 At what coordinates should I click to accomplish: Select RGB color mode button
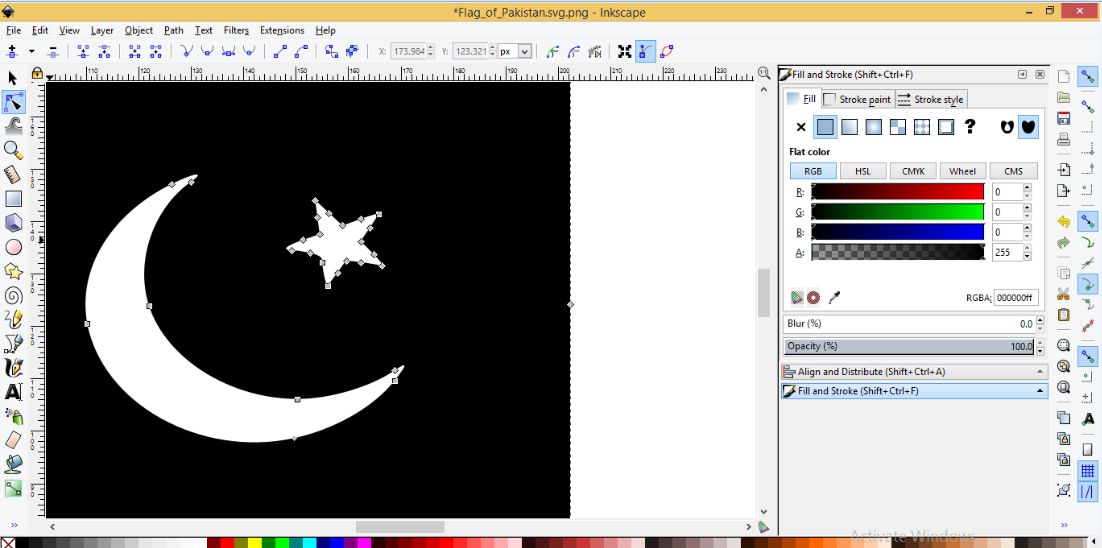coord(813,171)
